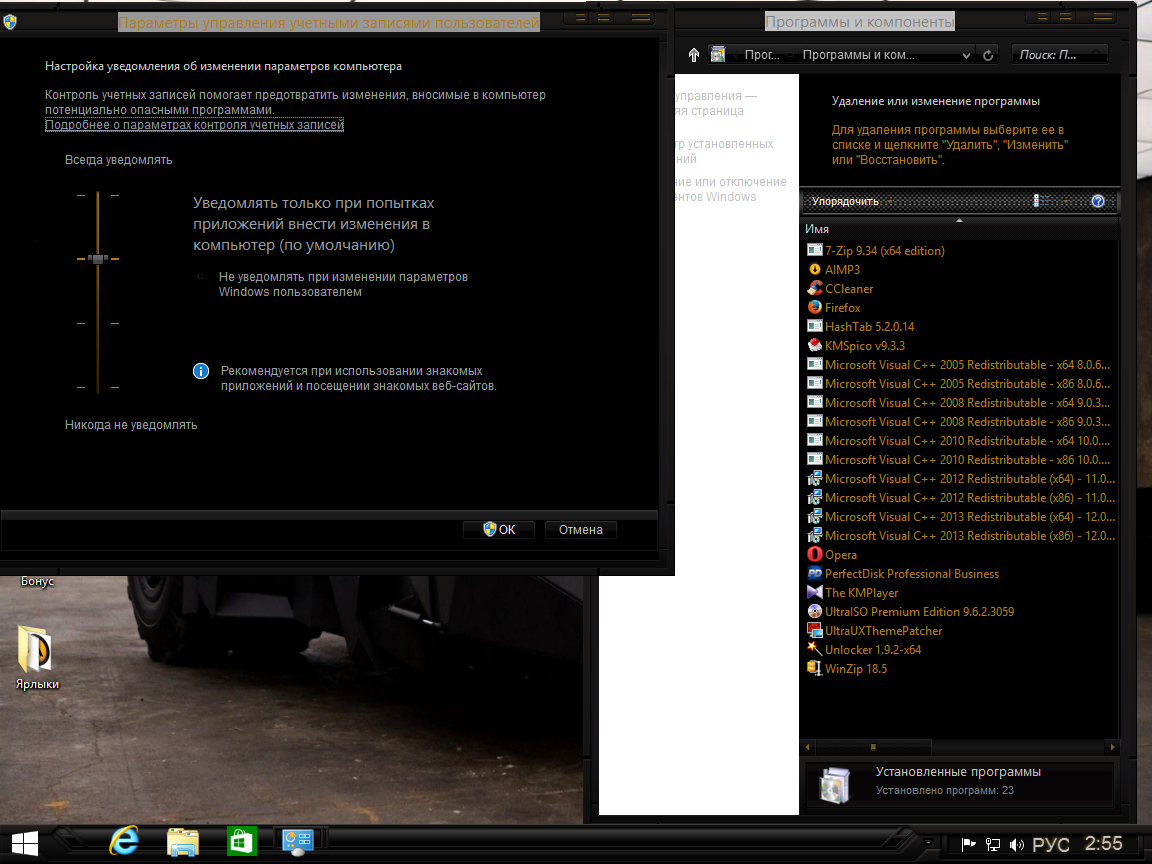Click the horizontal scrollbar left arrow in program list

[x=807, y=747]
